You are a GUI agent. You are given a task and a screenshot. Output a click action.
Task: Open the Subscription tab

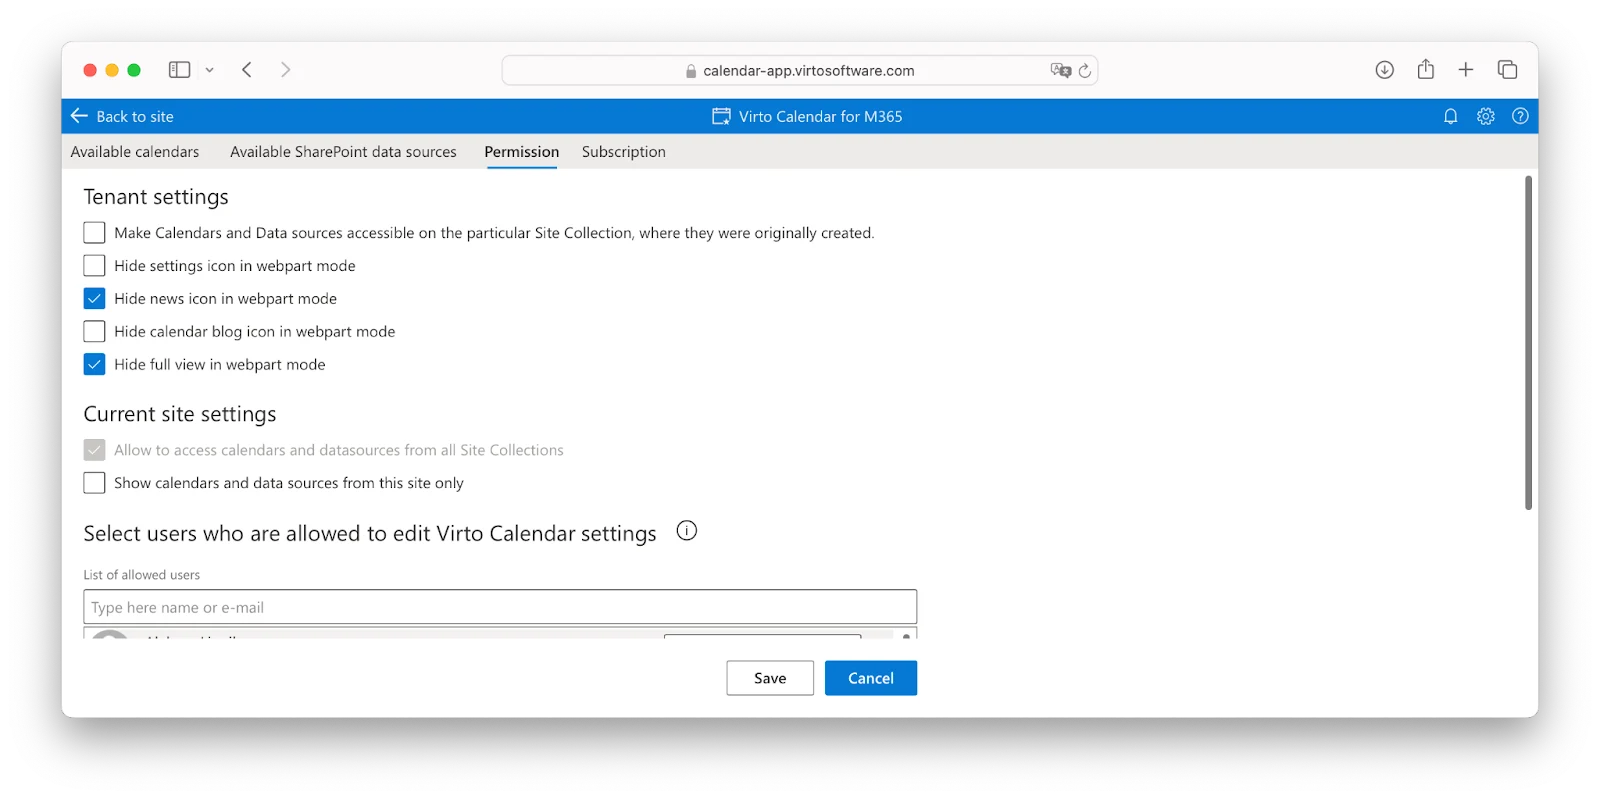click(624, 152)
